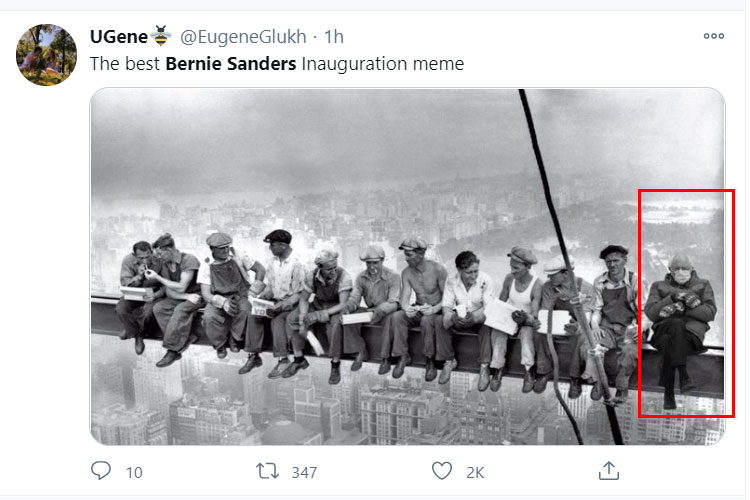Open the beam workers photo attachment

408,267
